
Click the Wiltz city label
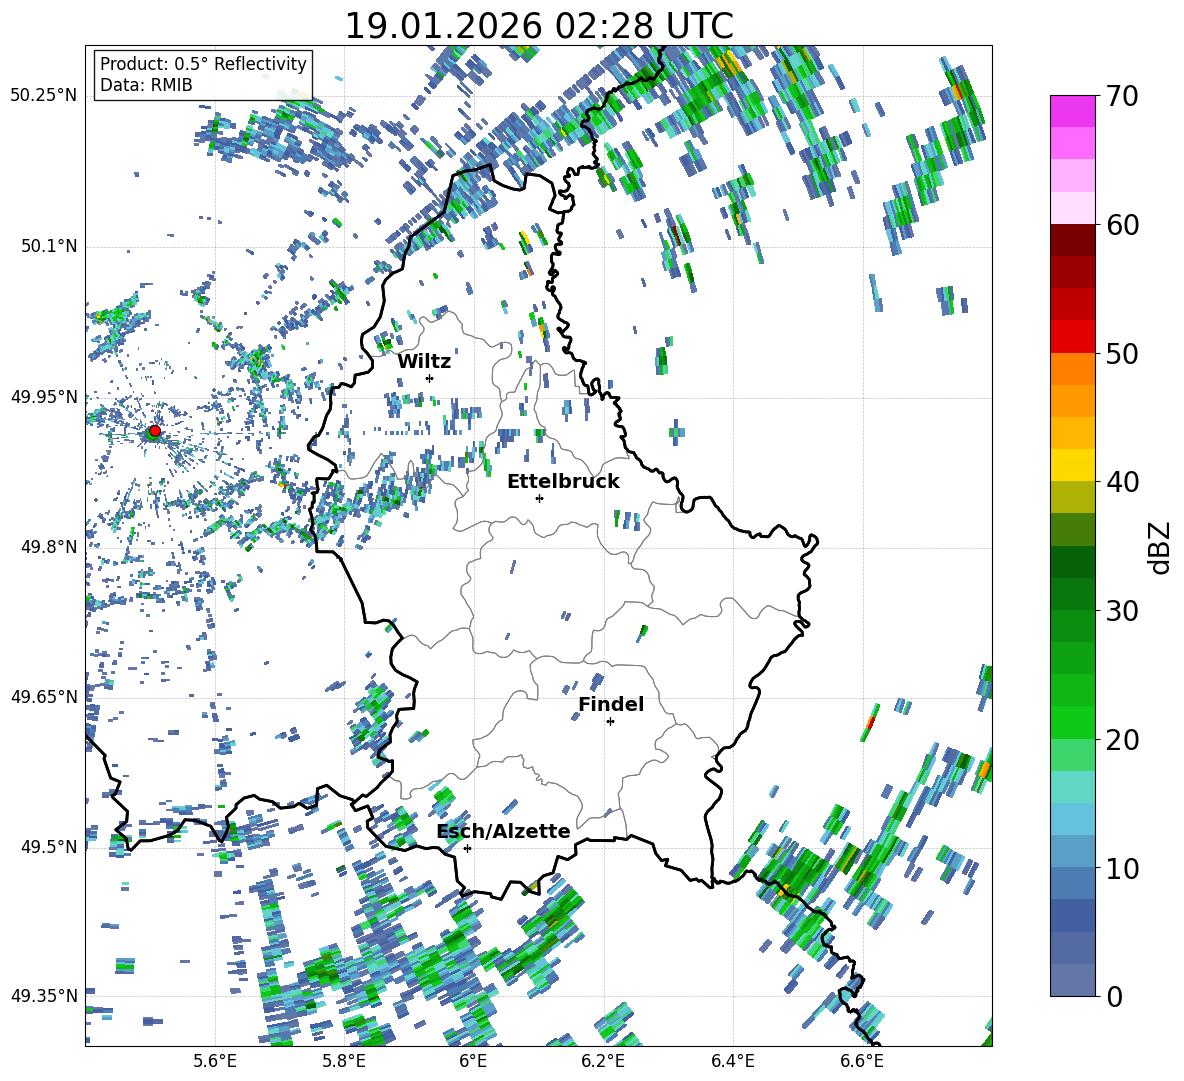pos(424,362)
